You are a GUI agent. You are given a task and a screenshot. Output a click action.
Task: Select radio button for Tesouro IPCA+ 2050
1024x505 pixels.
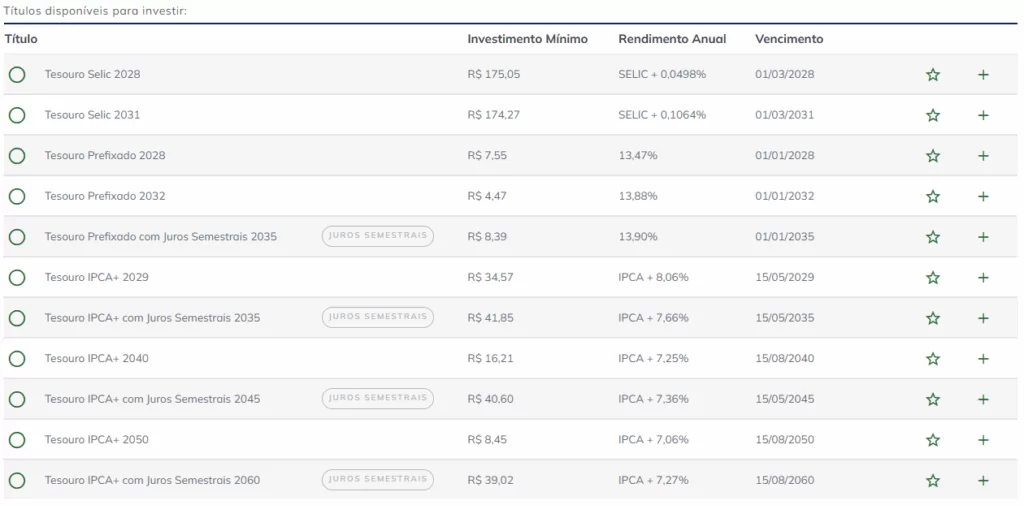[17, 440]
